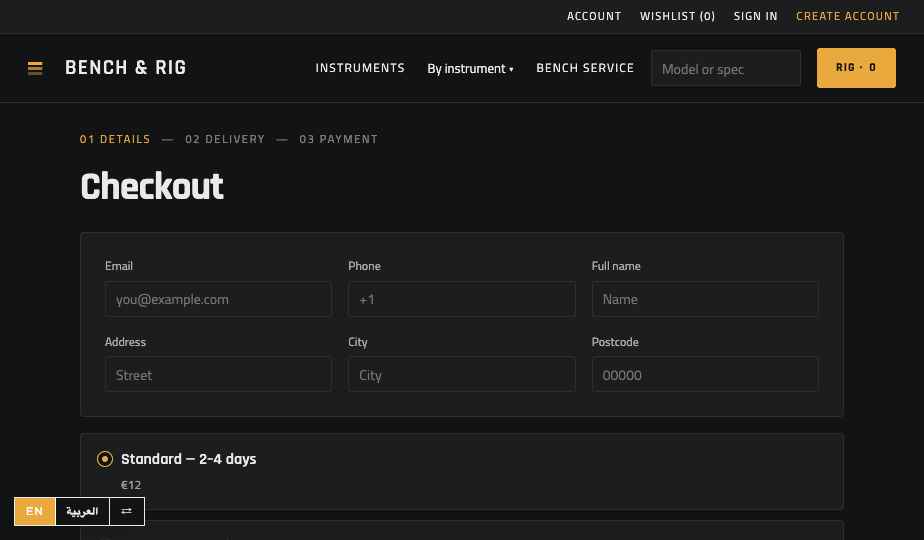Screen dimensions: 924x540
Task: Open the Rig cart button
Action: pos(856,68)
